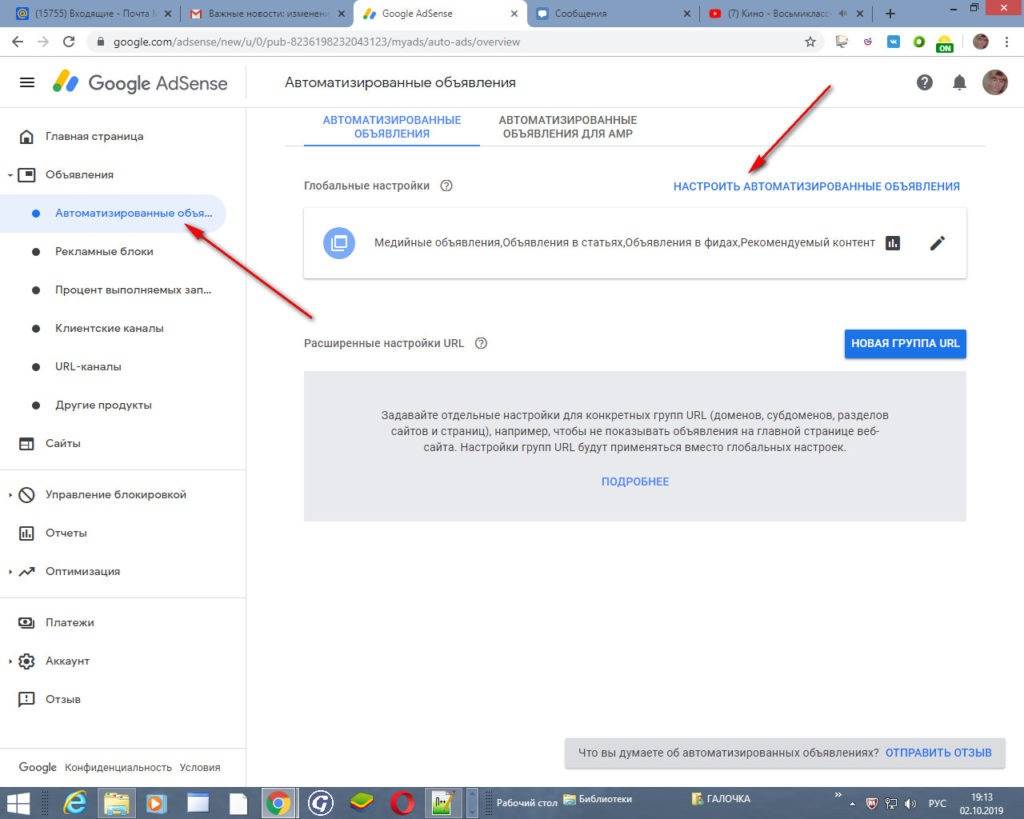Open the hamburger main menu icon
Viewport: 1024px width, 819px height.
tap(27, 83)
